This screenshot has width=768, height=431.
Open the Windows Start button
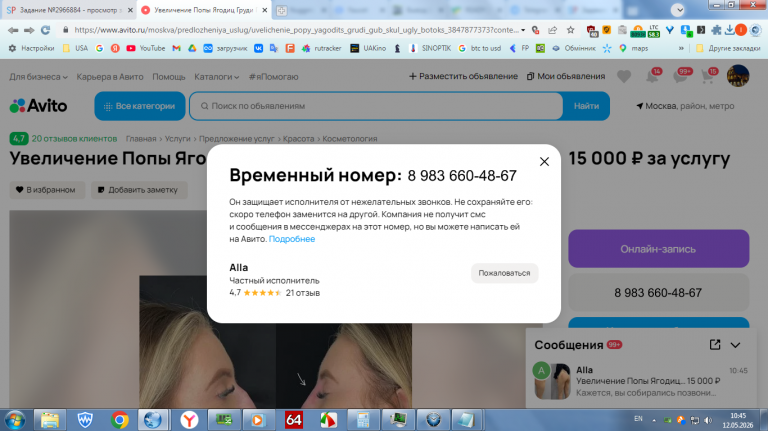15,420
